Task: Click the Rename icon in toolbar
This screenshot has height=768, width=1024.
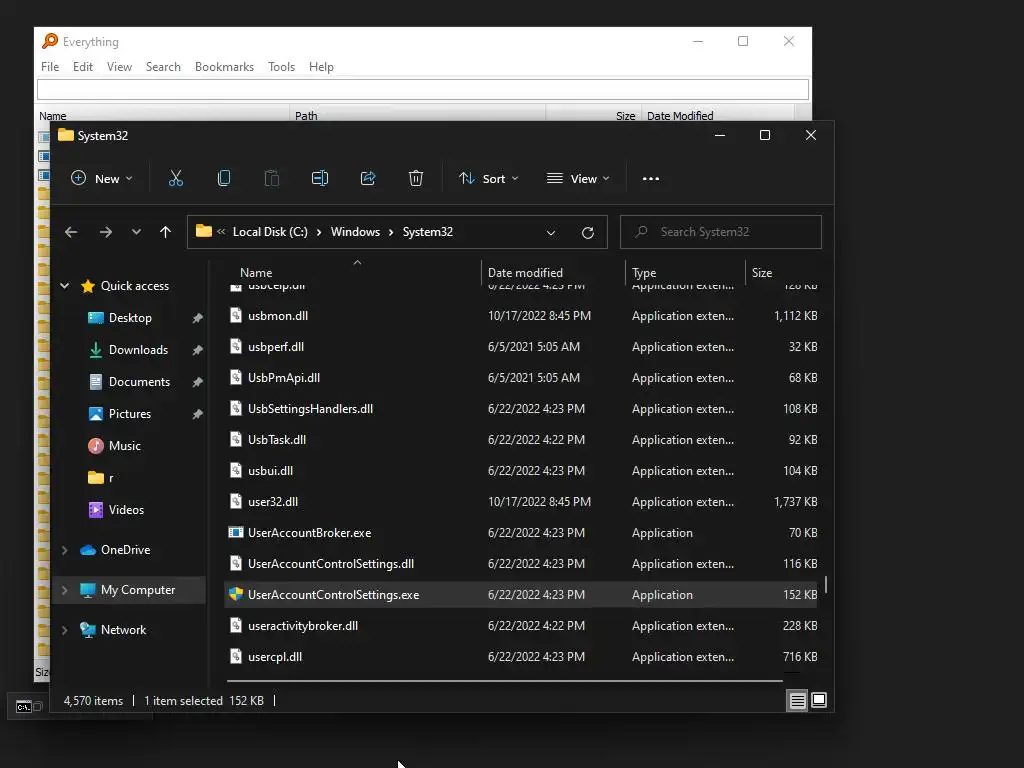Action: (320, 178)
